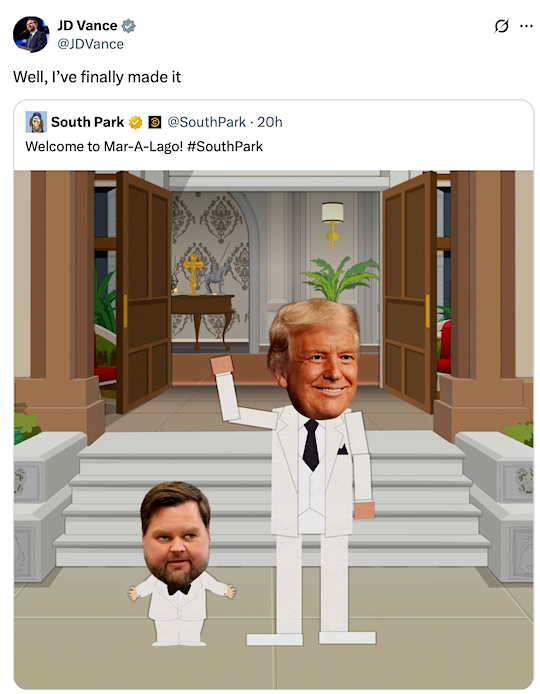Open the JD Vance profile avatar
The height and width of the screenshot is (694, 540).
click(31, 34)
